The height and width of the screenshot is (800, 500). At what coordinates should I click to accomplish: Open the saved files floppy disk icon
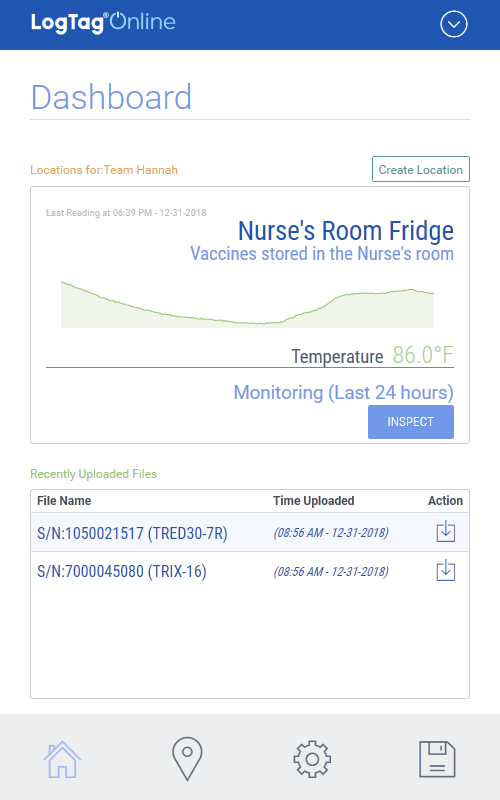click(x=437, y=759)
